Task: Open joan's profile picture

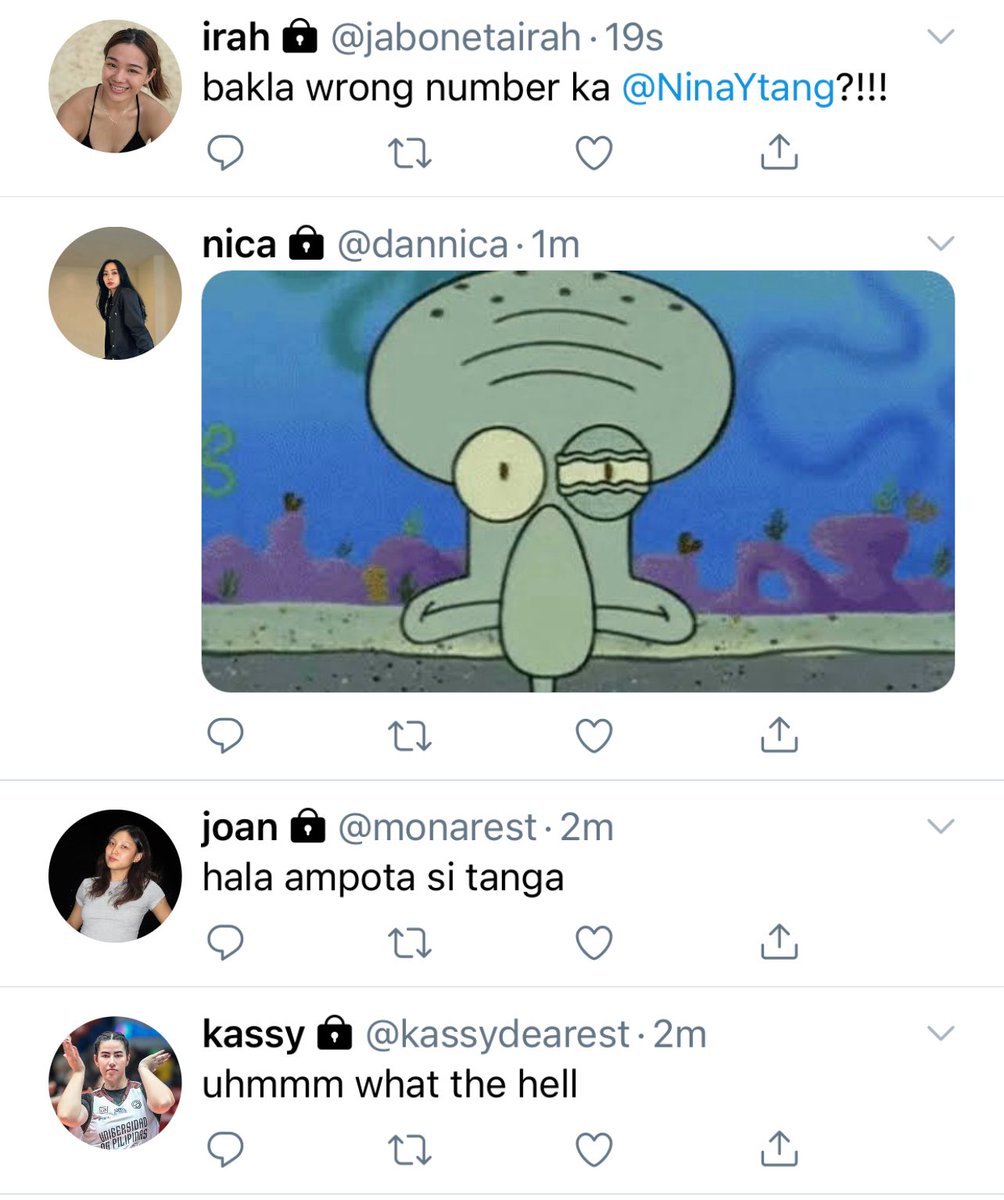Action: coord(115,876)
